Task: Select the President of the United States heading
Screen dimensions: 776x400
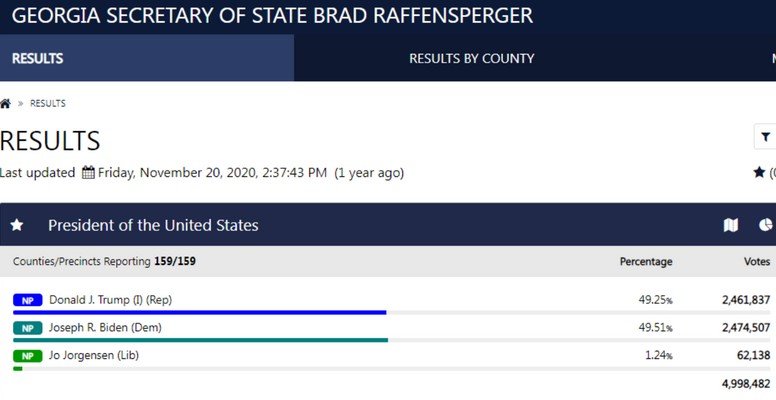Action: (153, 225)
